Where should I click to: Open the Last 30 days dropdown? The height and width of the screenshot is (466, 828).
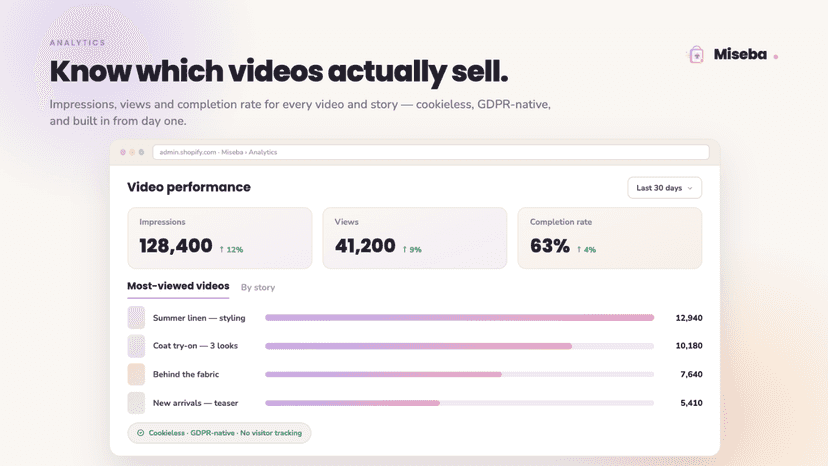coord(664,188)
